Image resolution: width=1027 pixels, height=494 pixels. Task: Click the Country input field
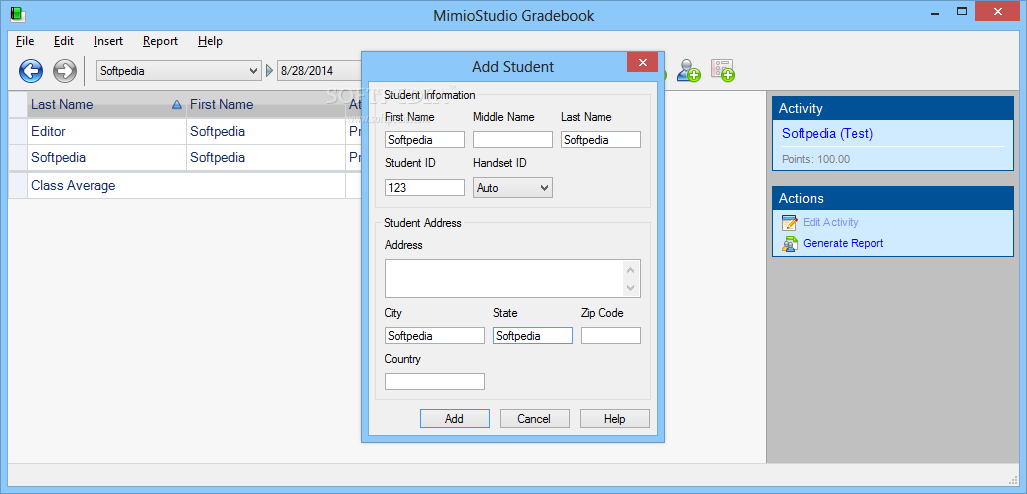pyautogui.click(x=435, y=381)
